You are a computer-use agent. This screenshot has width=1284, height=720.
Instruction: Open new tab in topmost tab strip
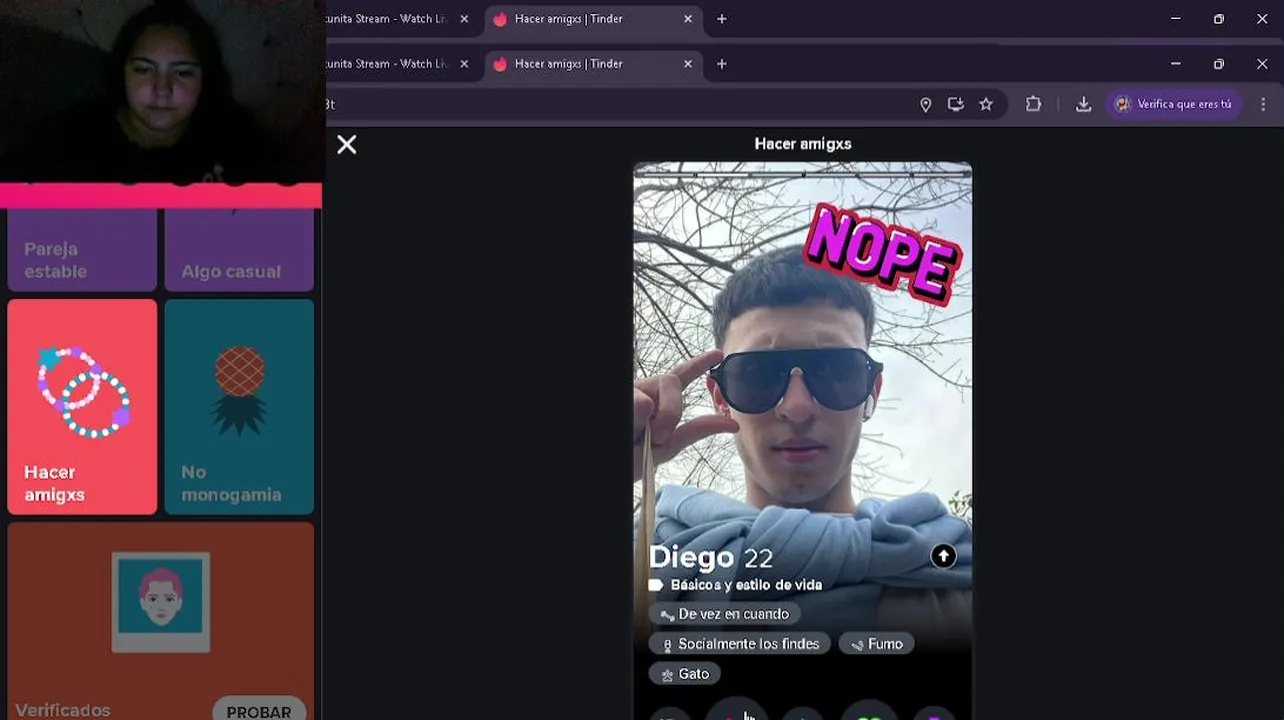pyautogui.click(x=722, y=19)
